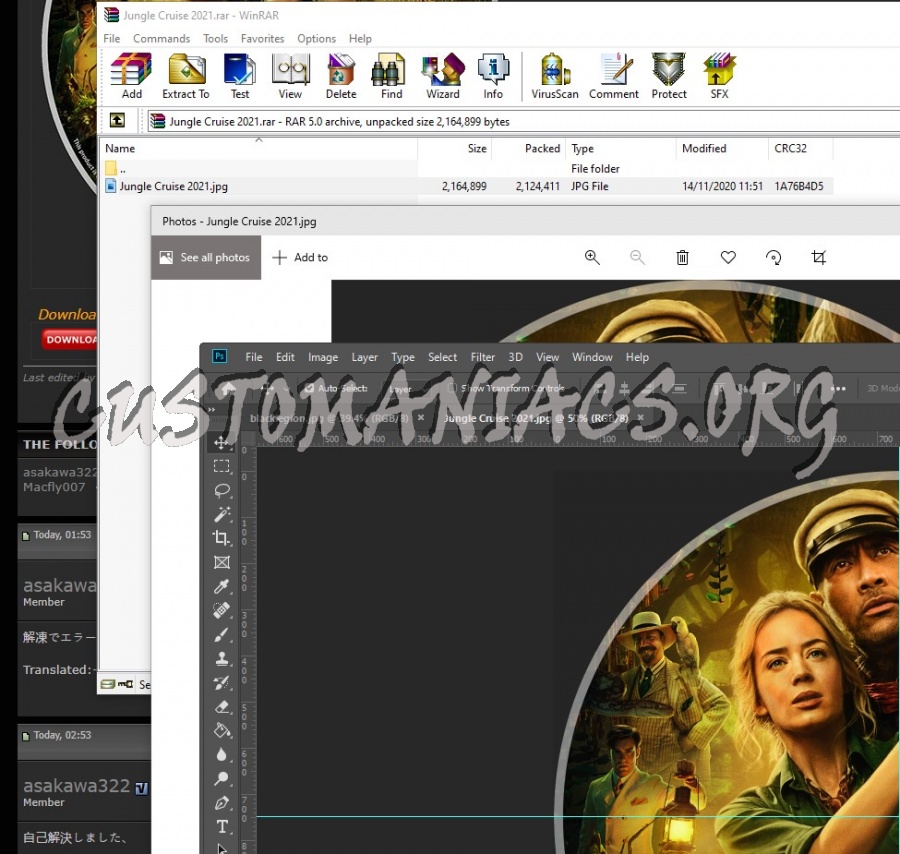Select the Frame tool
Screen dimensions: 900x854
(222, 562)
